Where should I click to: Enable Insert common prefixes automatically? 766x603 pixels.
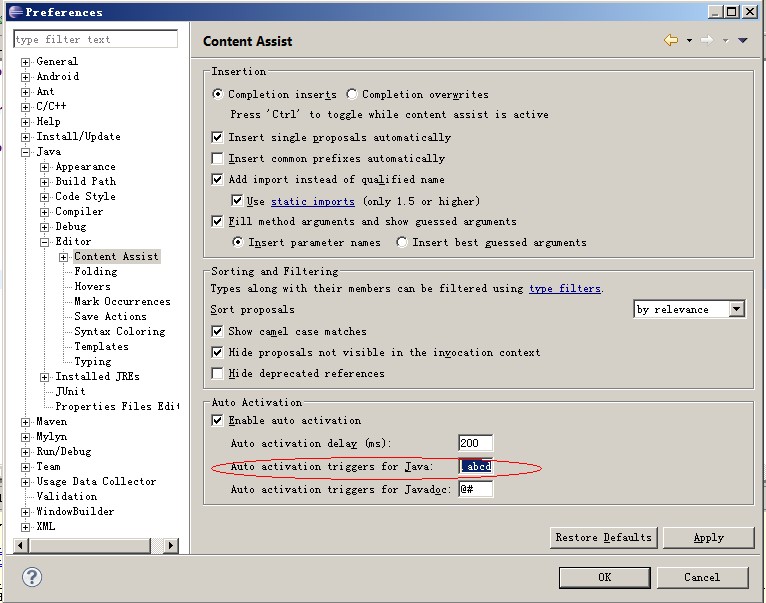(x=217, y=158)
